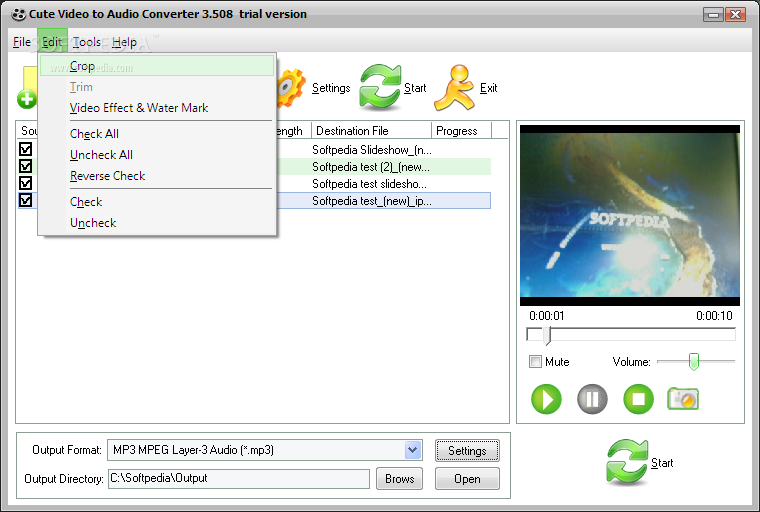Click the green arrows Start icon in toolbar
760x512 pixels.
(x=380, y=87)
